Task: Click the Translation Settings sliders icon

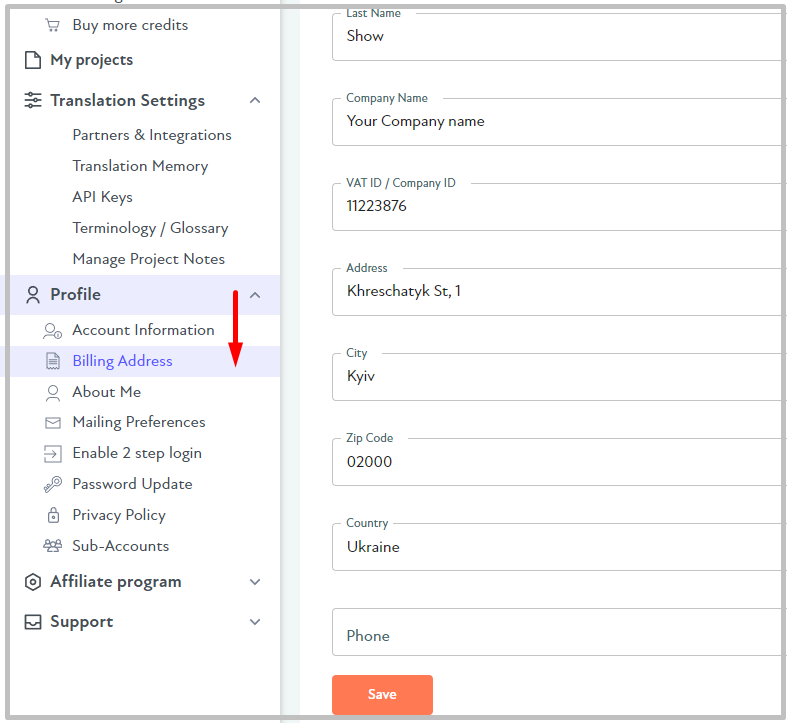Action: click(33, 100)
